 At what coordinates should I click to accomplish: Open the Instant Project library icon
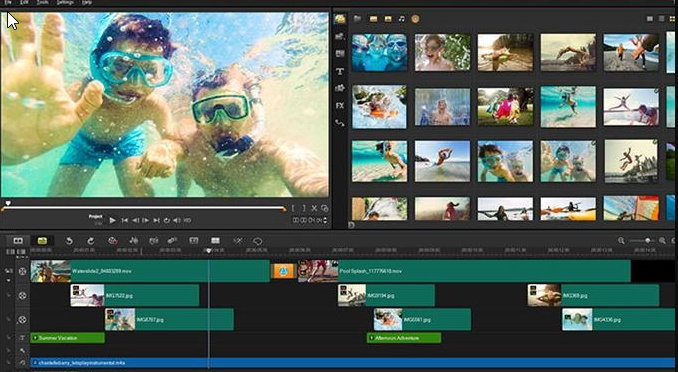click(x=340, y=37)
